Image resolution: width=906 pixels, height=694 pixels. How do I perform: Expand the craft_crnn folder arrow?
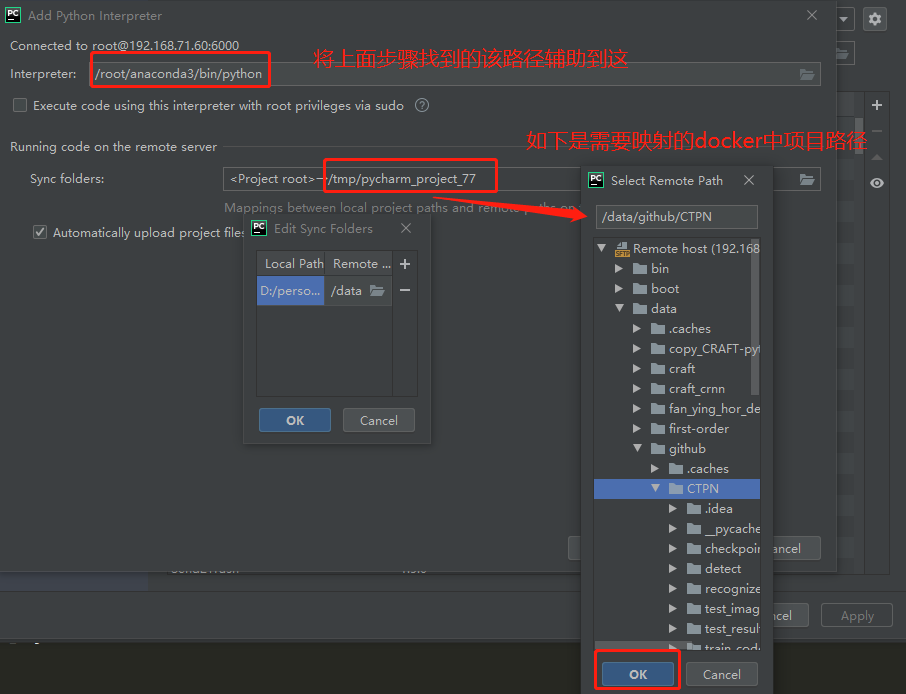tap(637, 388)
